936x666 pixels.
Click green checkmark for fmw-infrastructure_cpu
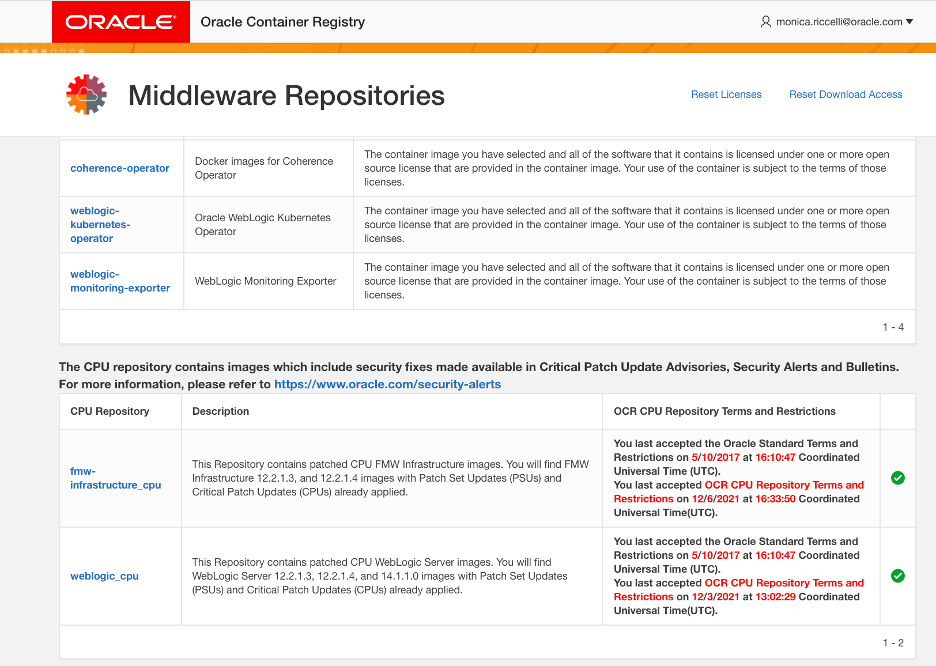[x=897, y=477]
